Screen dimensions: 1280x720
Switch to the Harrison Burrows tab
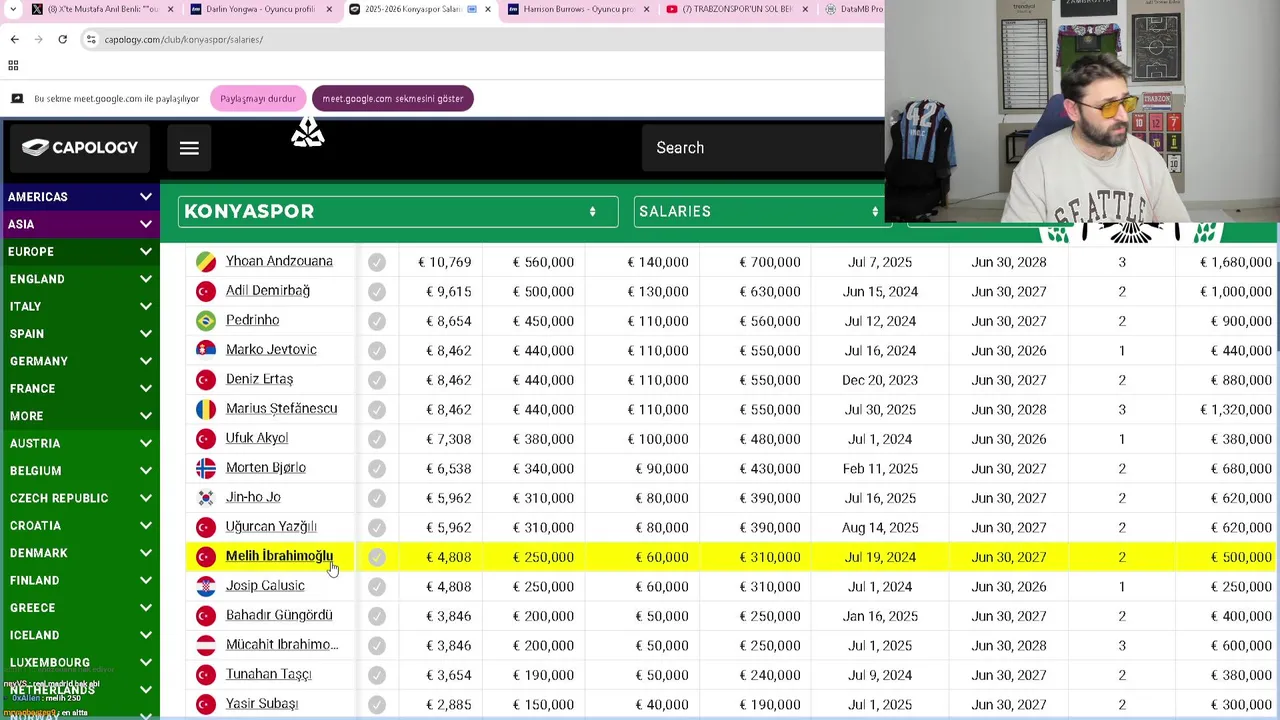coord(578,9)
